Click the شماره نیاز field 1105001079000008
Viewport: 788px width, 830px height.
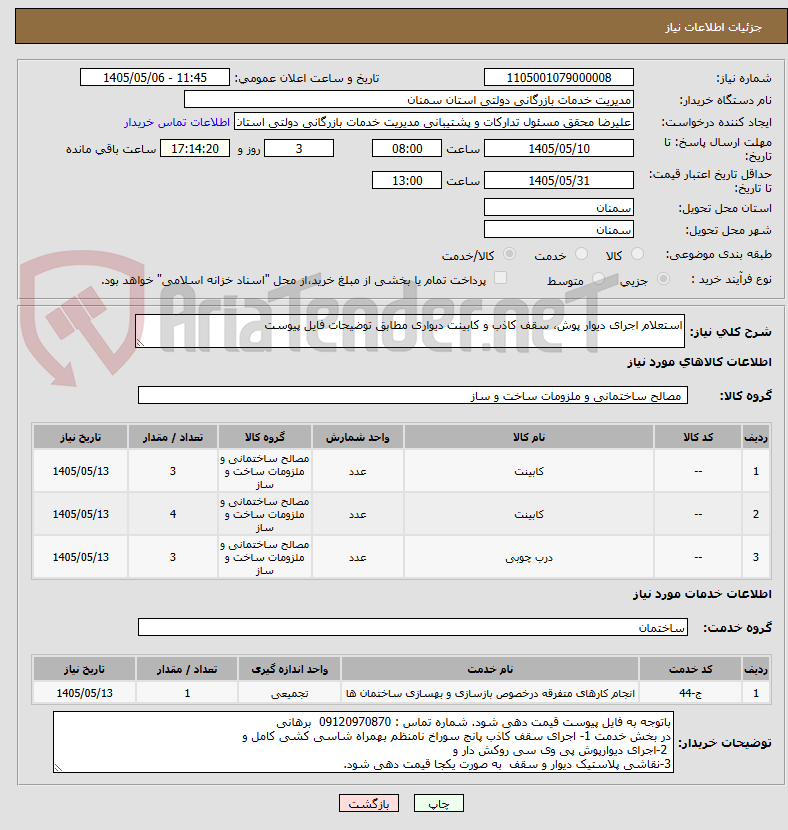tap(559, 77)
